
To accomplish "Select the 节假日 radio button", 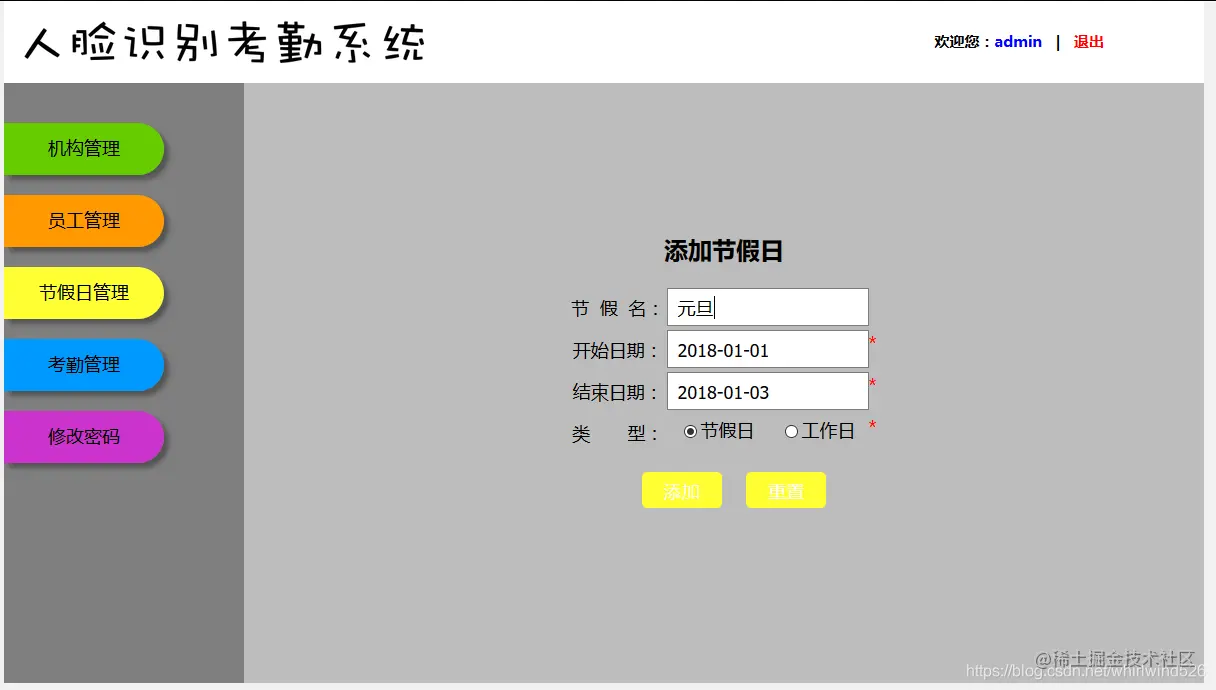I will [690, 432].
